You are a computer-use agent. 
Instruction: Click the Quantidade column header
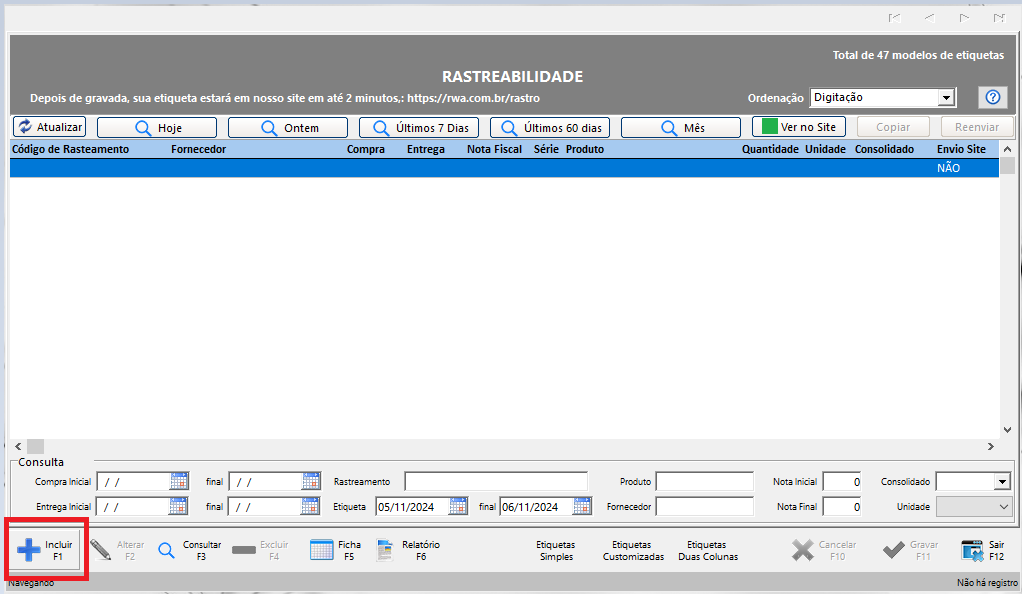point(770,149)
